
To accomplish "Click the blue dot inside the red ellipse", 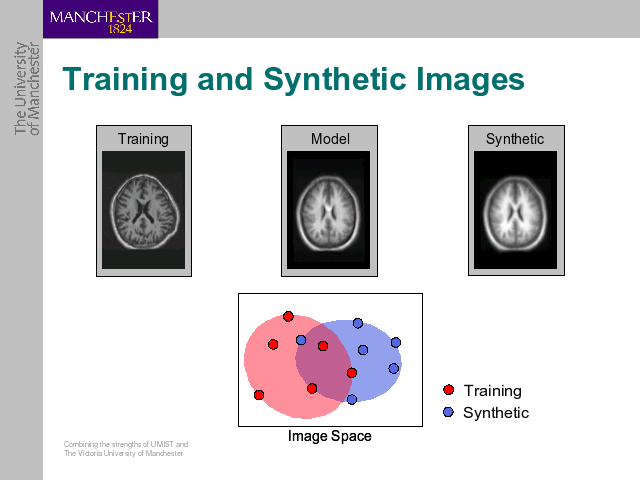I will point(301,340).
